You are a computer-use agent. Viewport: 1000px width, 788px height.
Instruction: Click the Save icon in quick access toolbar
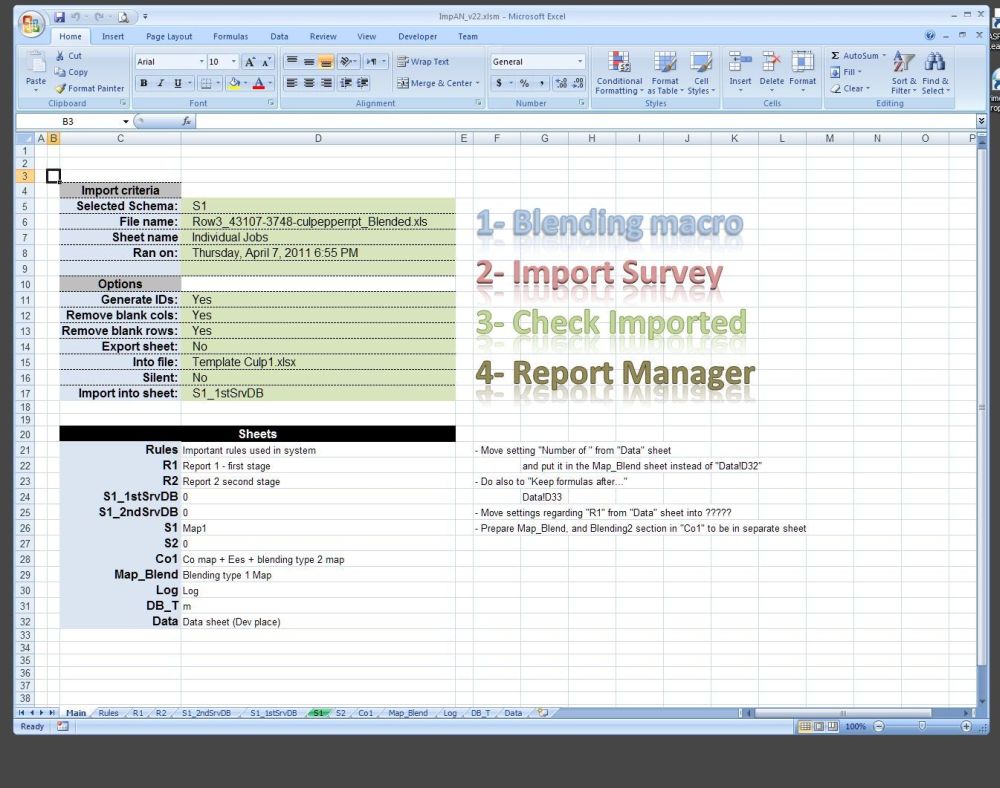[60, 17]
